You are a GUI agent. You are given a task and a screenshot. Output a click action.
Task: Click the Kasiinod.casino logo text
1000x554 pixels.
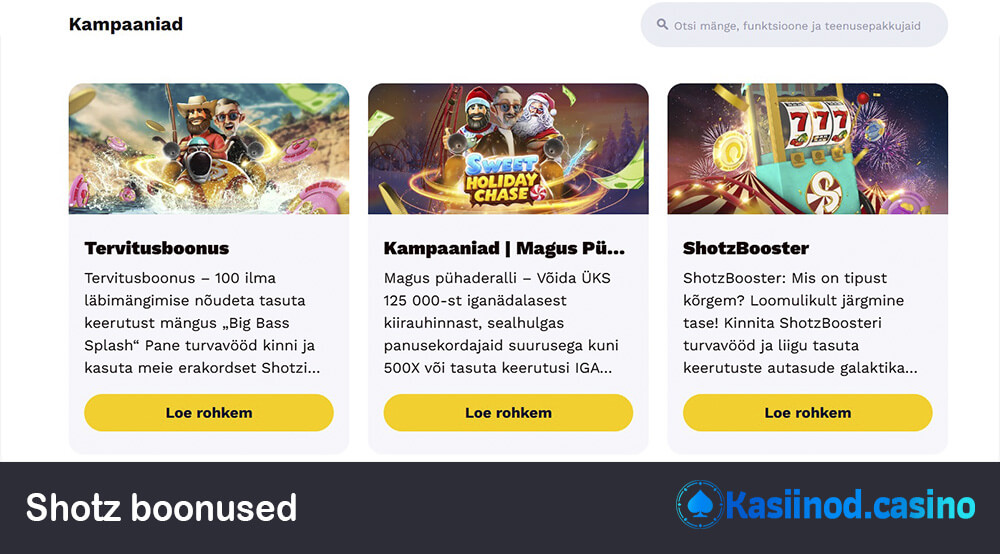tap(849, 506)
